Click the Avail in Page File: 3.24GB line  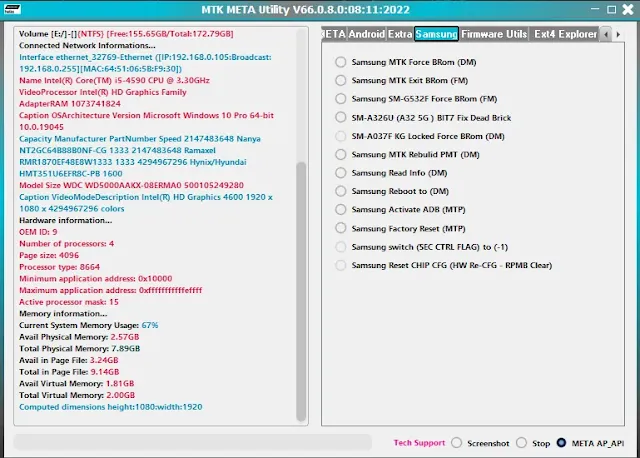click(x=69, y=360)
